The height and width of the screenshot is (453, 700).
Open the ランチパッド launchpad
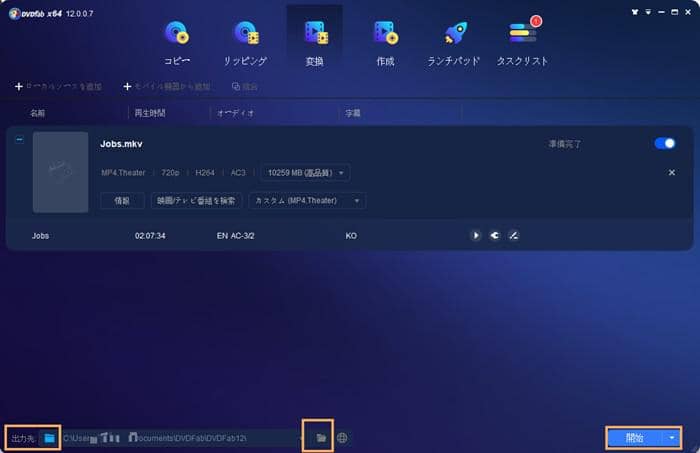(x=454, y=44)
